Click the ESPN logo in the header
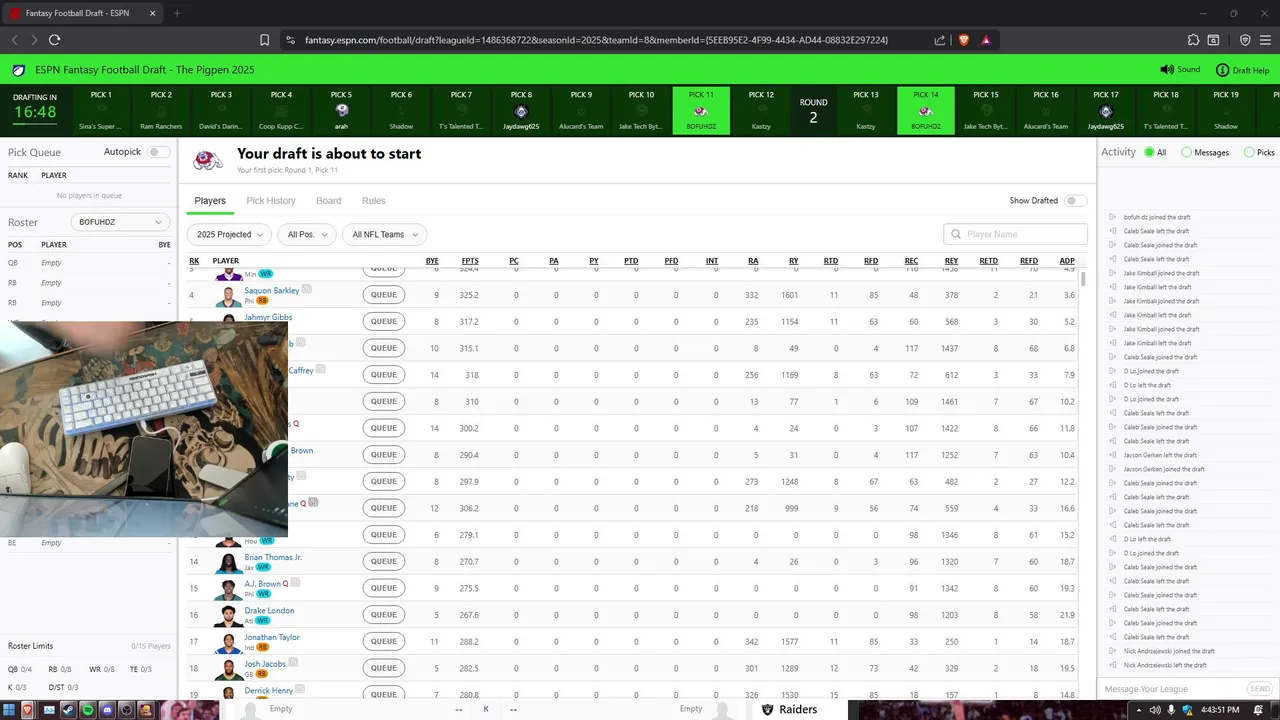The width and height of the screenshot is (1280, 720). 18,70
